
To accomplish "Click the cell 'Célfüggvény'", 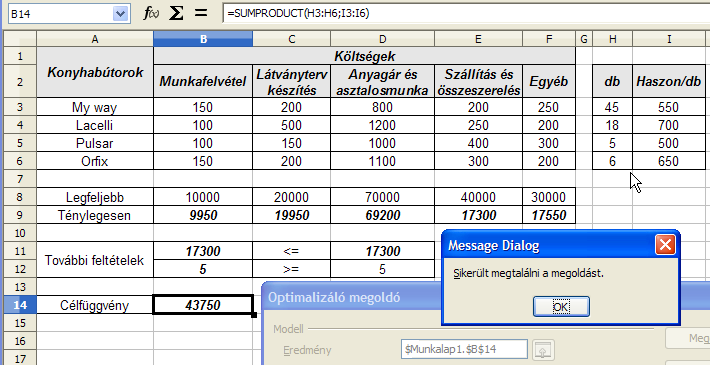I will click(x=95, y=305).
